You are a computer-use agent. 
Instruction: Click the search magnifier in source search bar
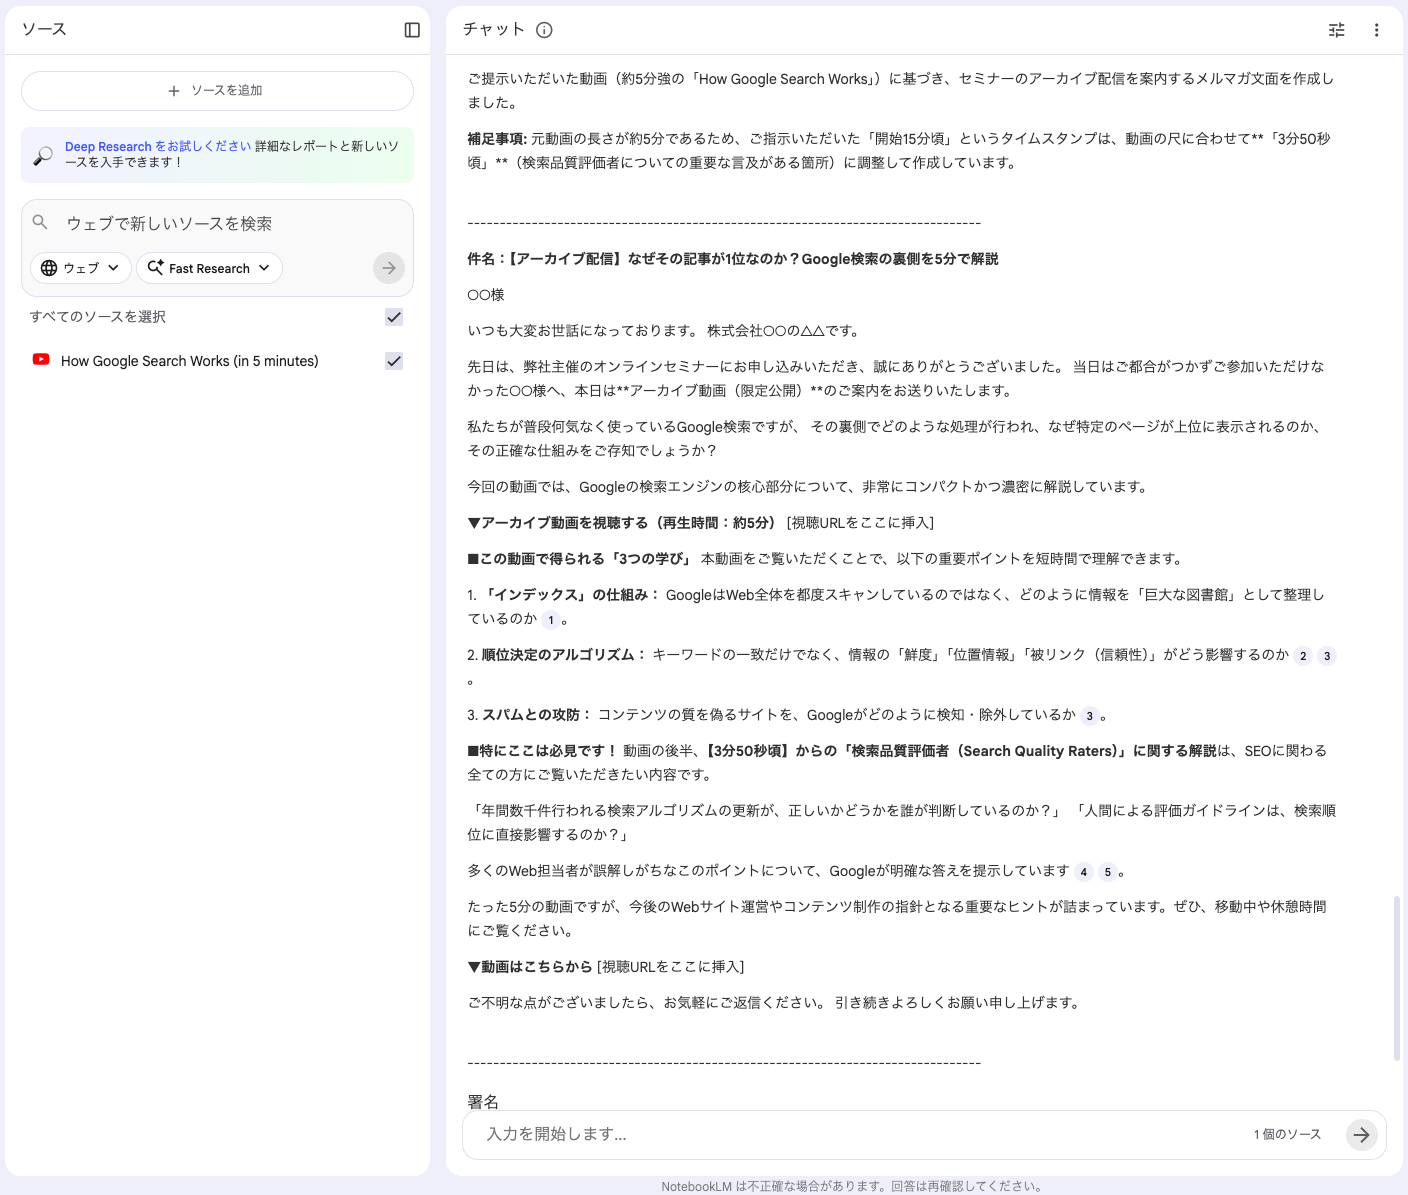point(40,222)
